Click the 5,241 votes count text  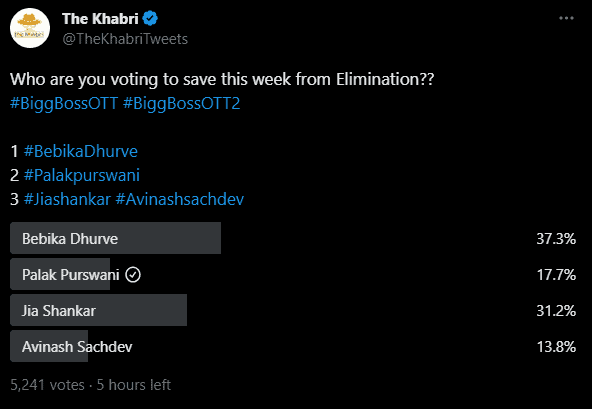pos(47,384)
